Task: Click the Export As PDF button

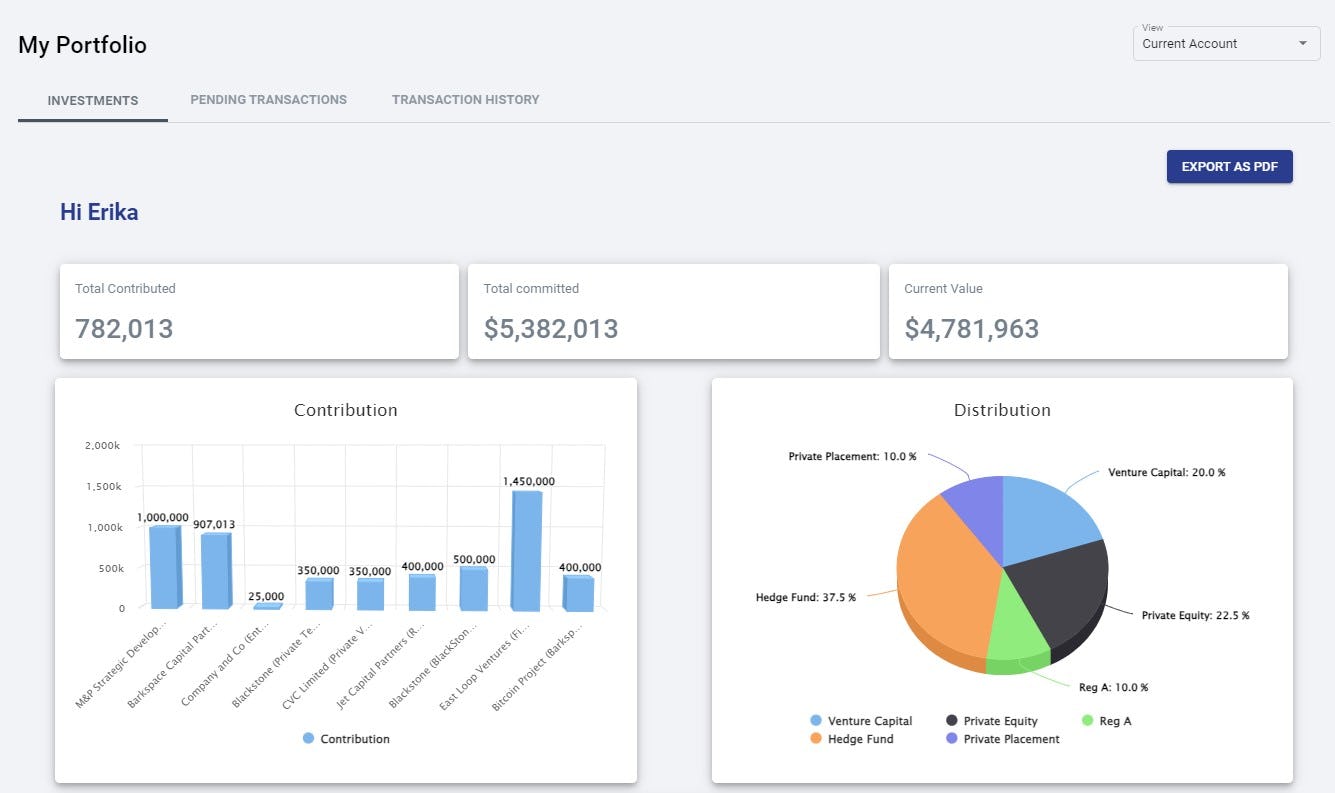Action: [1229, 166]
